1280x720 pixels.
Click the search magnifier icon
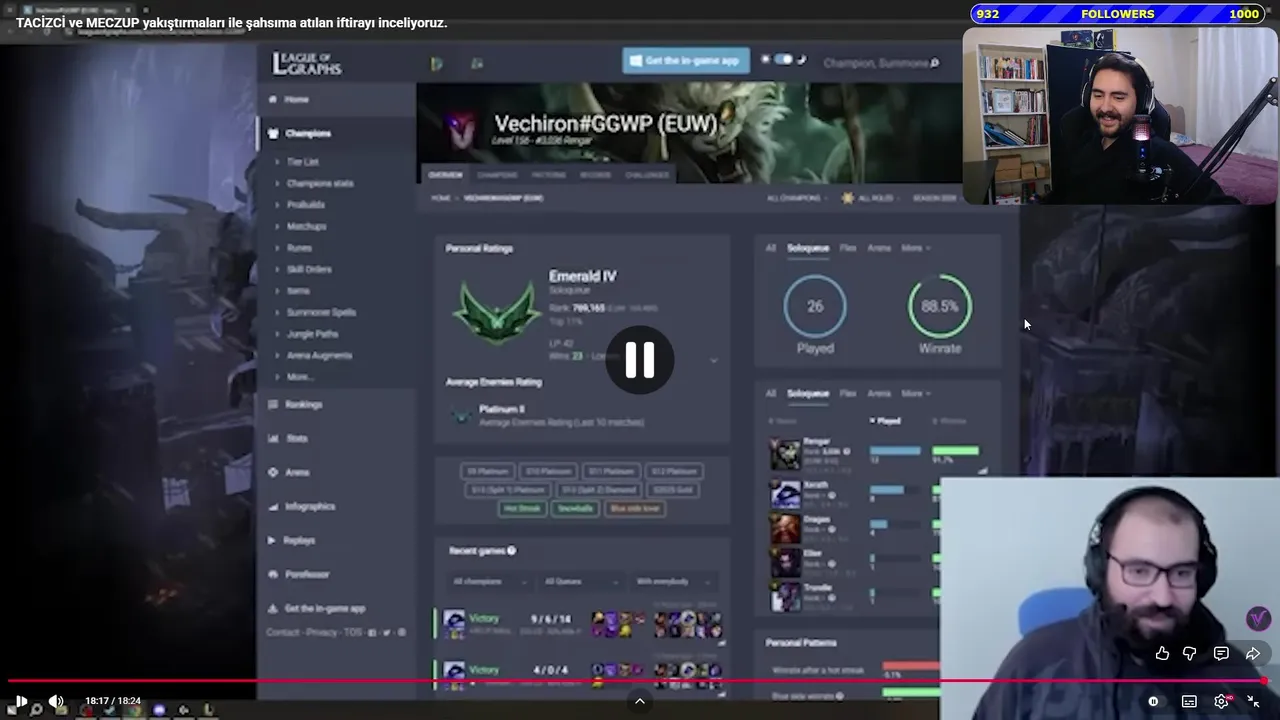click(x=935, y=63)
